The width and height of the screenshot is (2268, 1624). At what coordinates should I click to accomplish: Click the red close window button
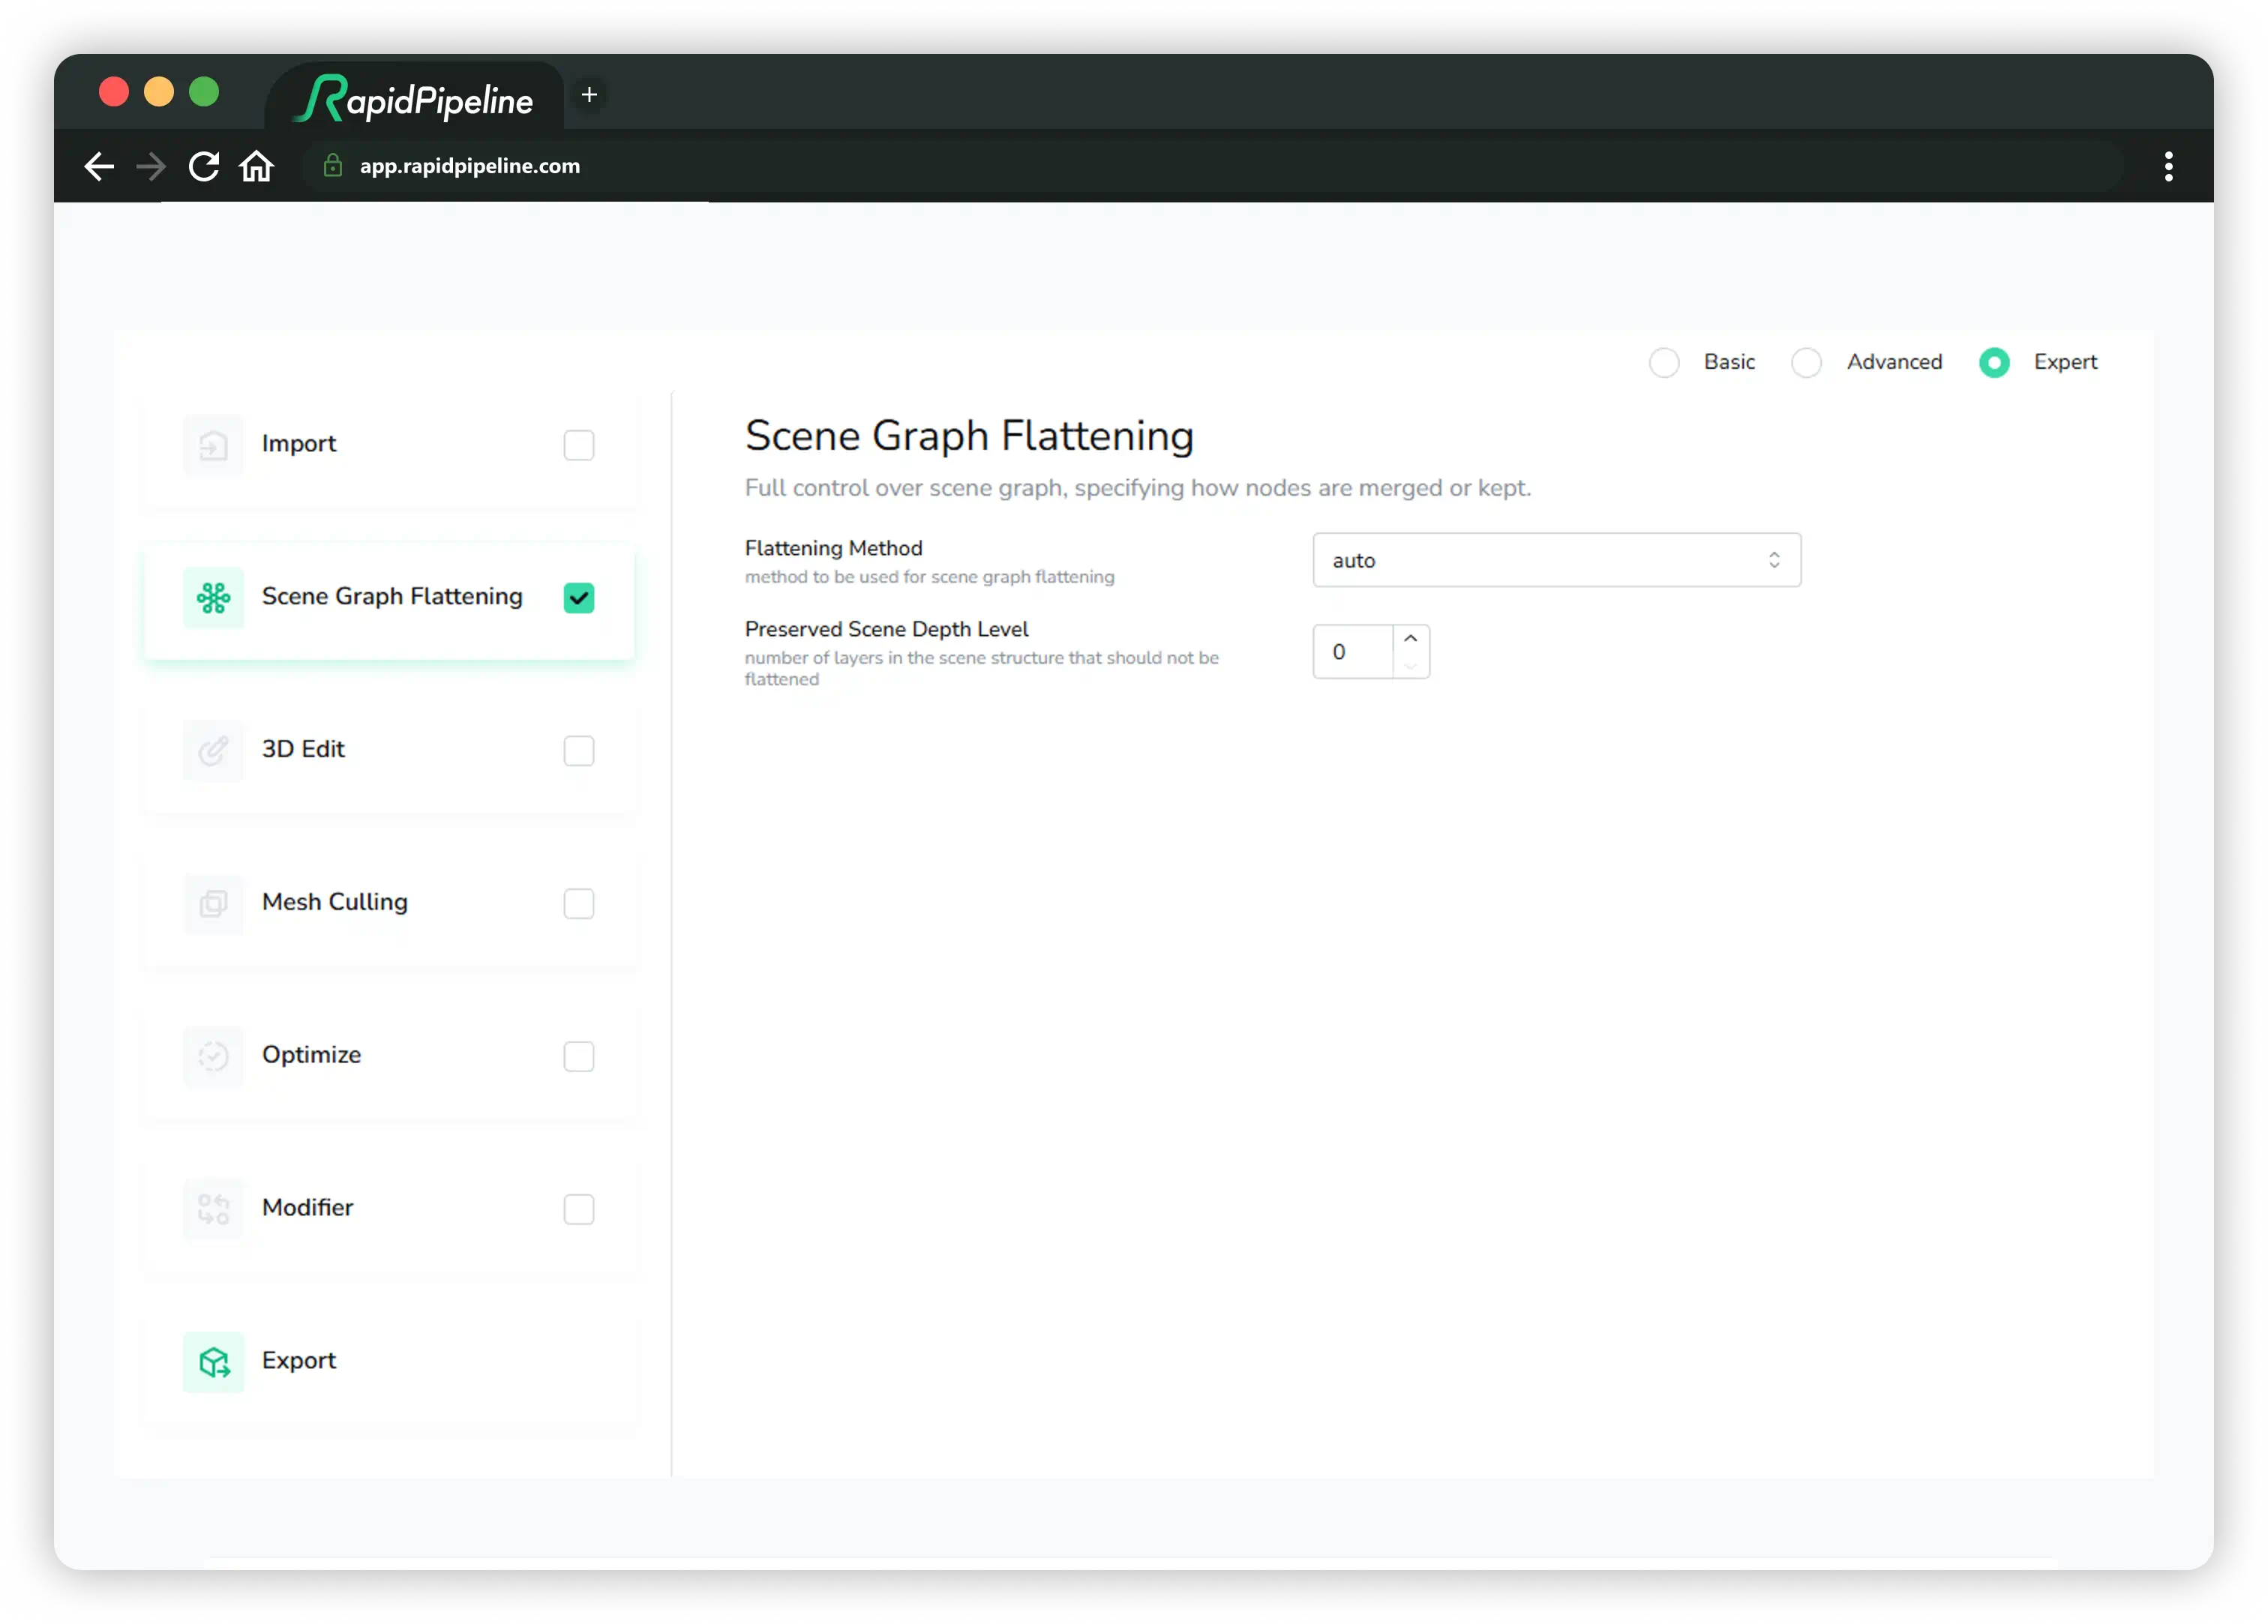[114, 92]
